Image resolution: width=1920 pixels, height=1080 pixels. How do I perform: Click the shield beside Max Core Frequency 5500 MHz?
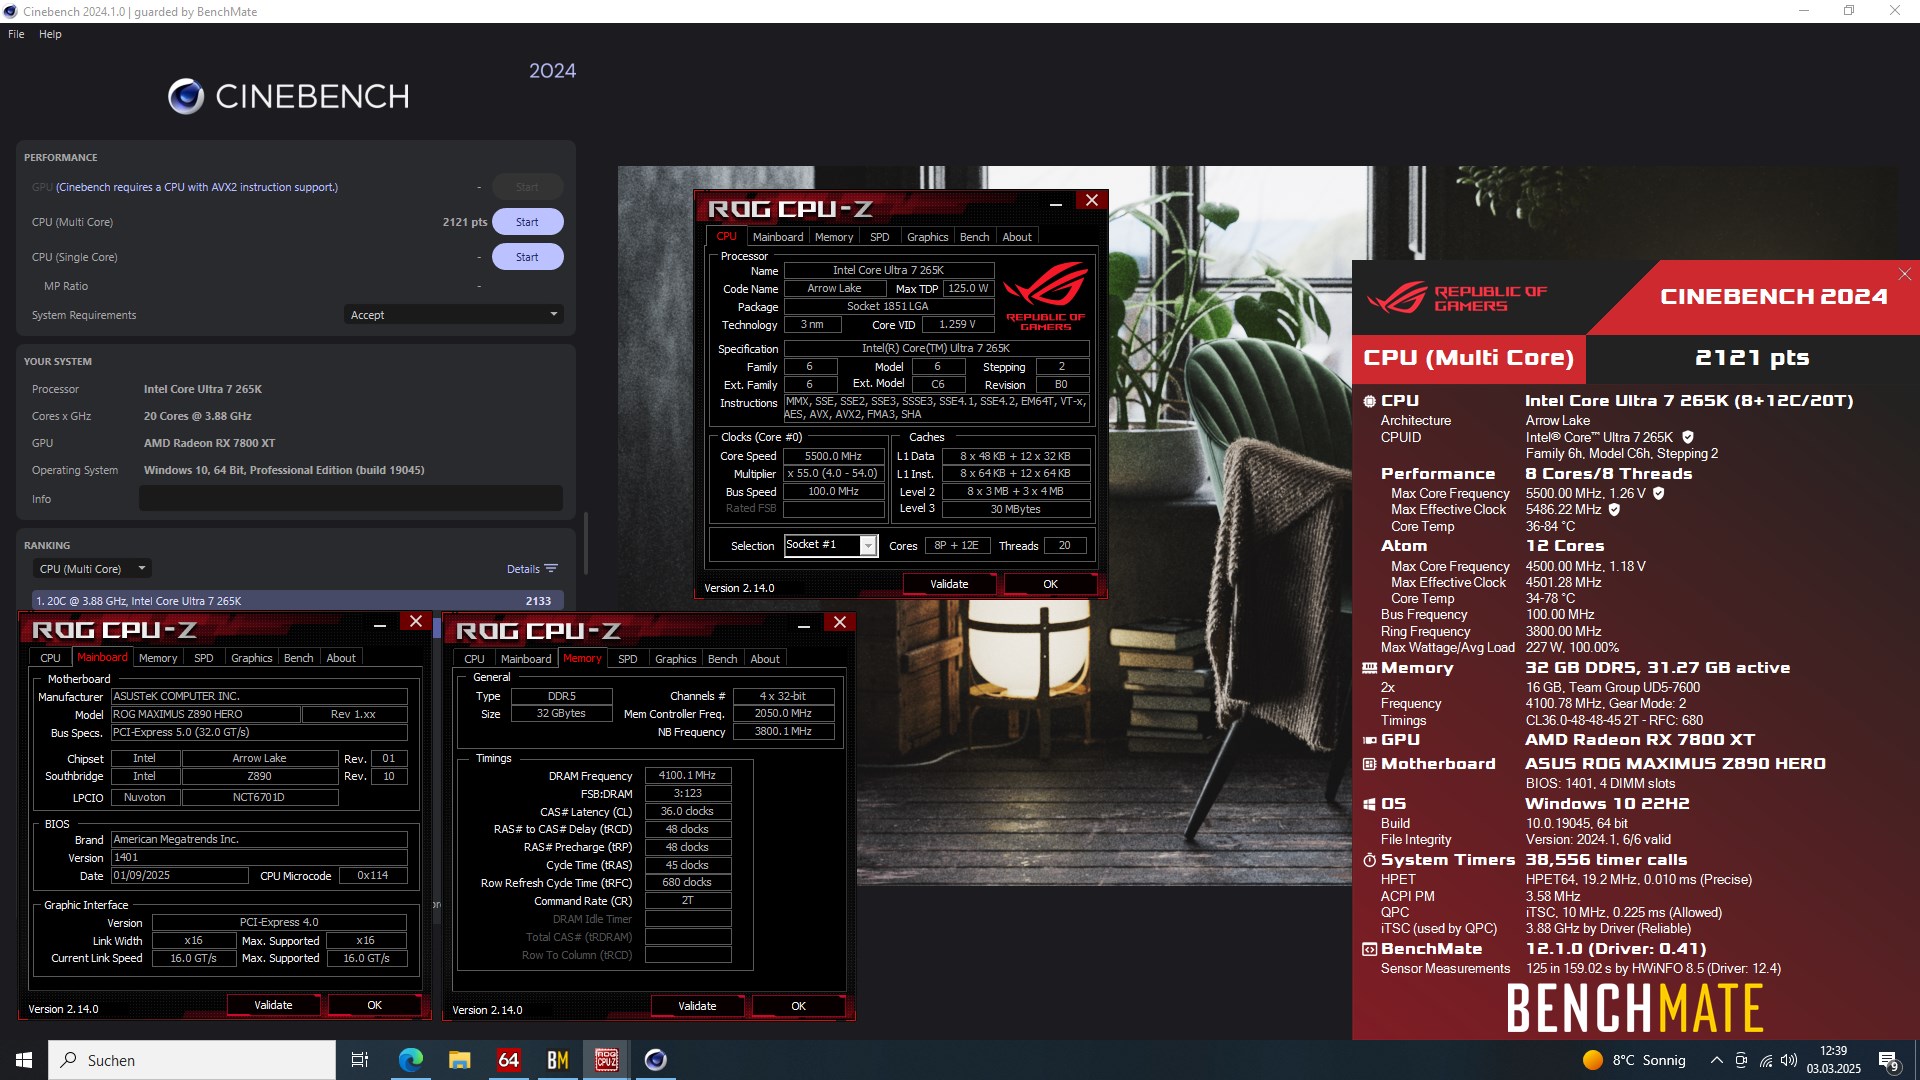(x=1658, y=493)
